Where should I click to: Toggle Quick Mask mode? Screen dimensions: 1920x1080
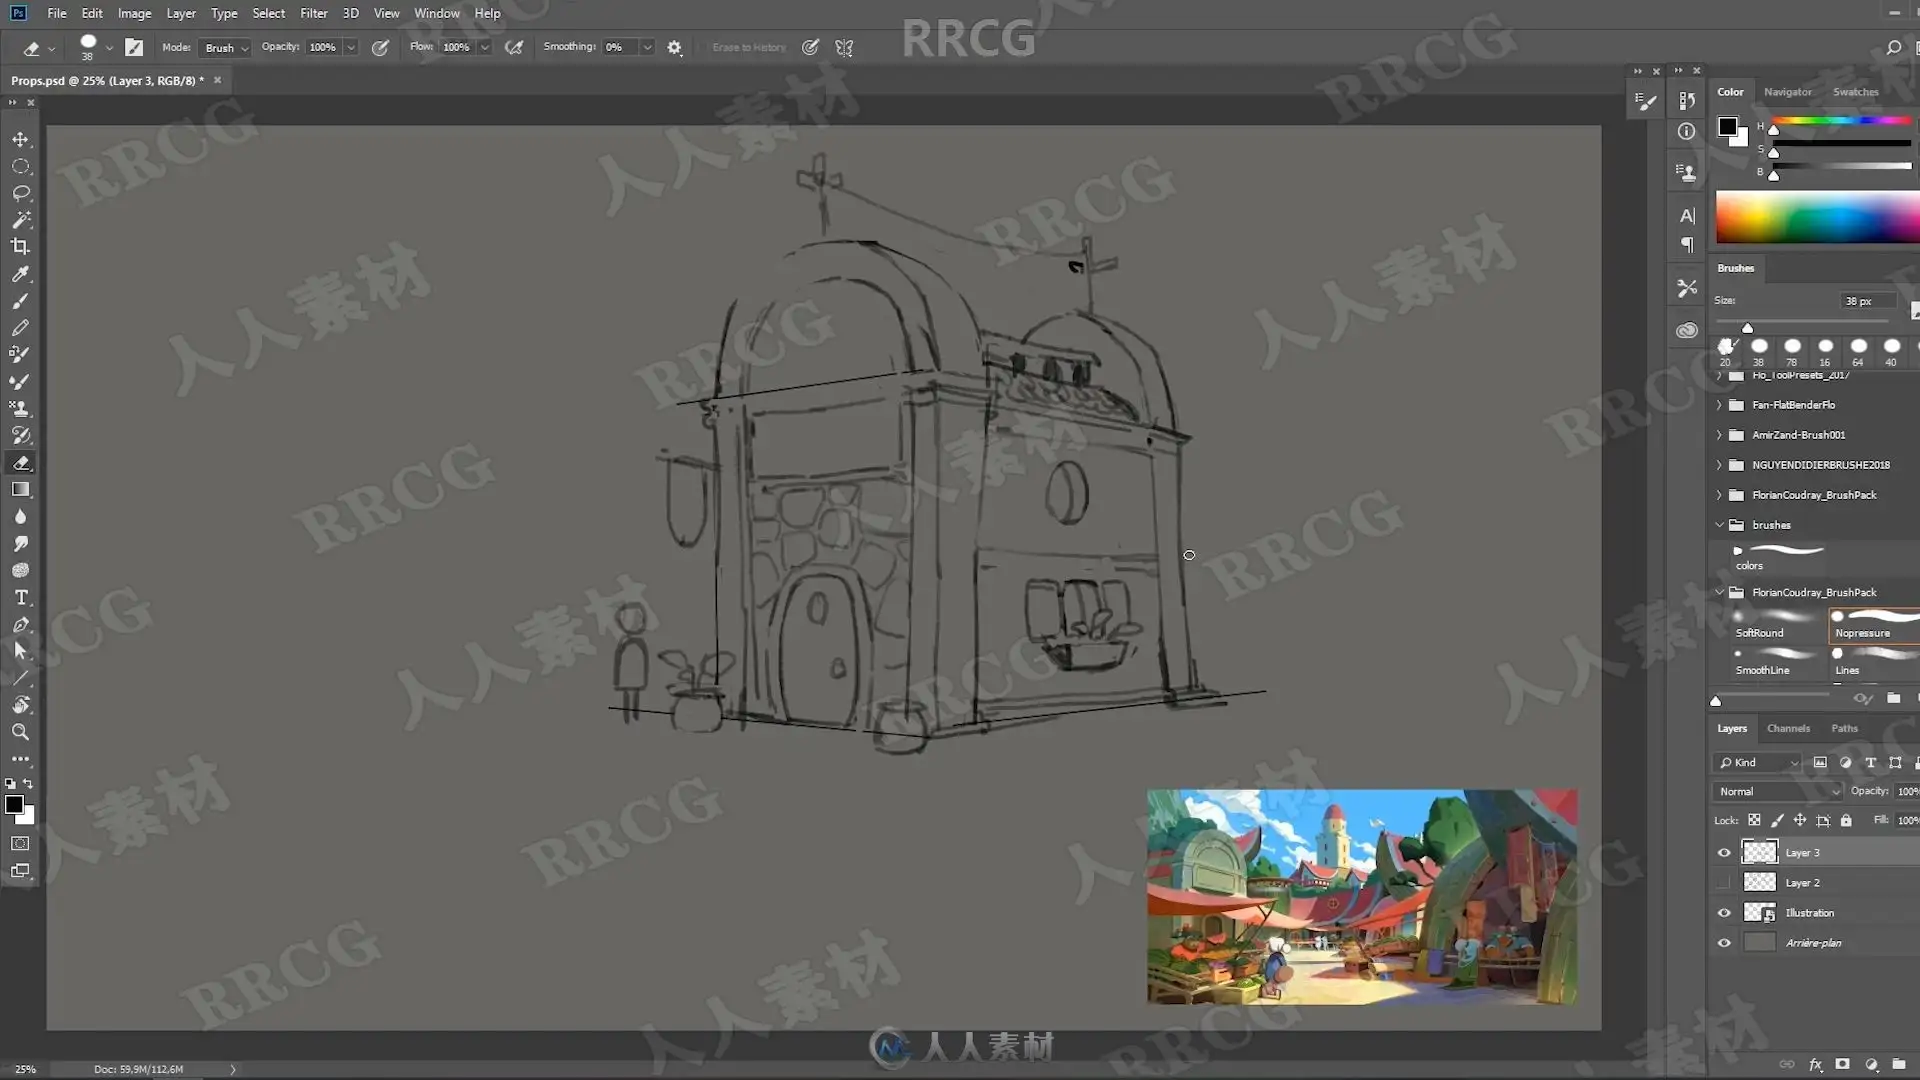(x=20, y=843)
